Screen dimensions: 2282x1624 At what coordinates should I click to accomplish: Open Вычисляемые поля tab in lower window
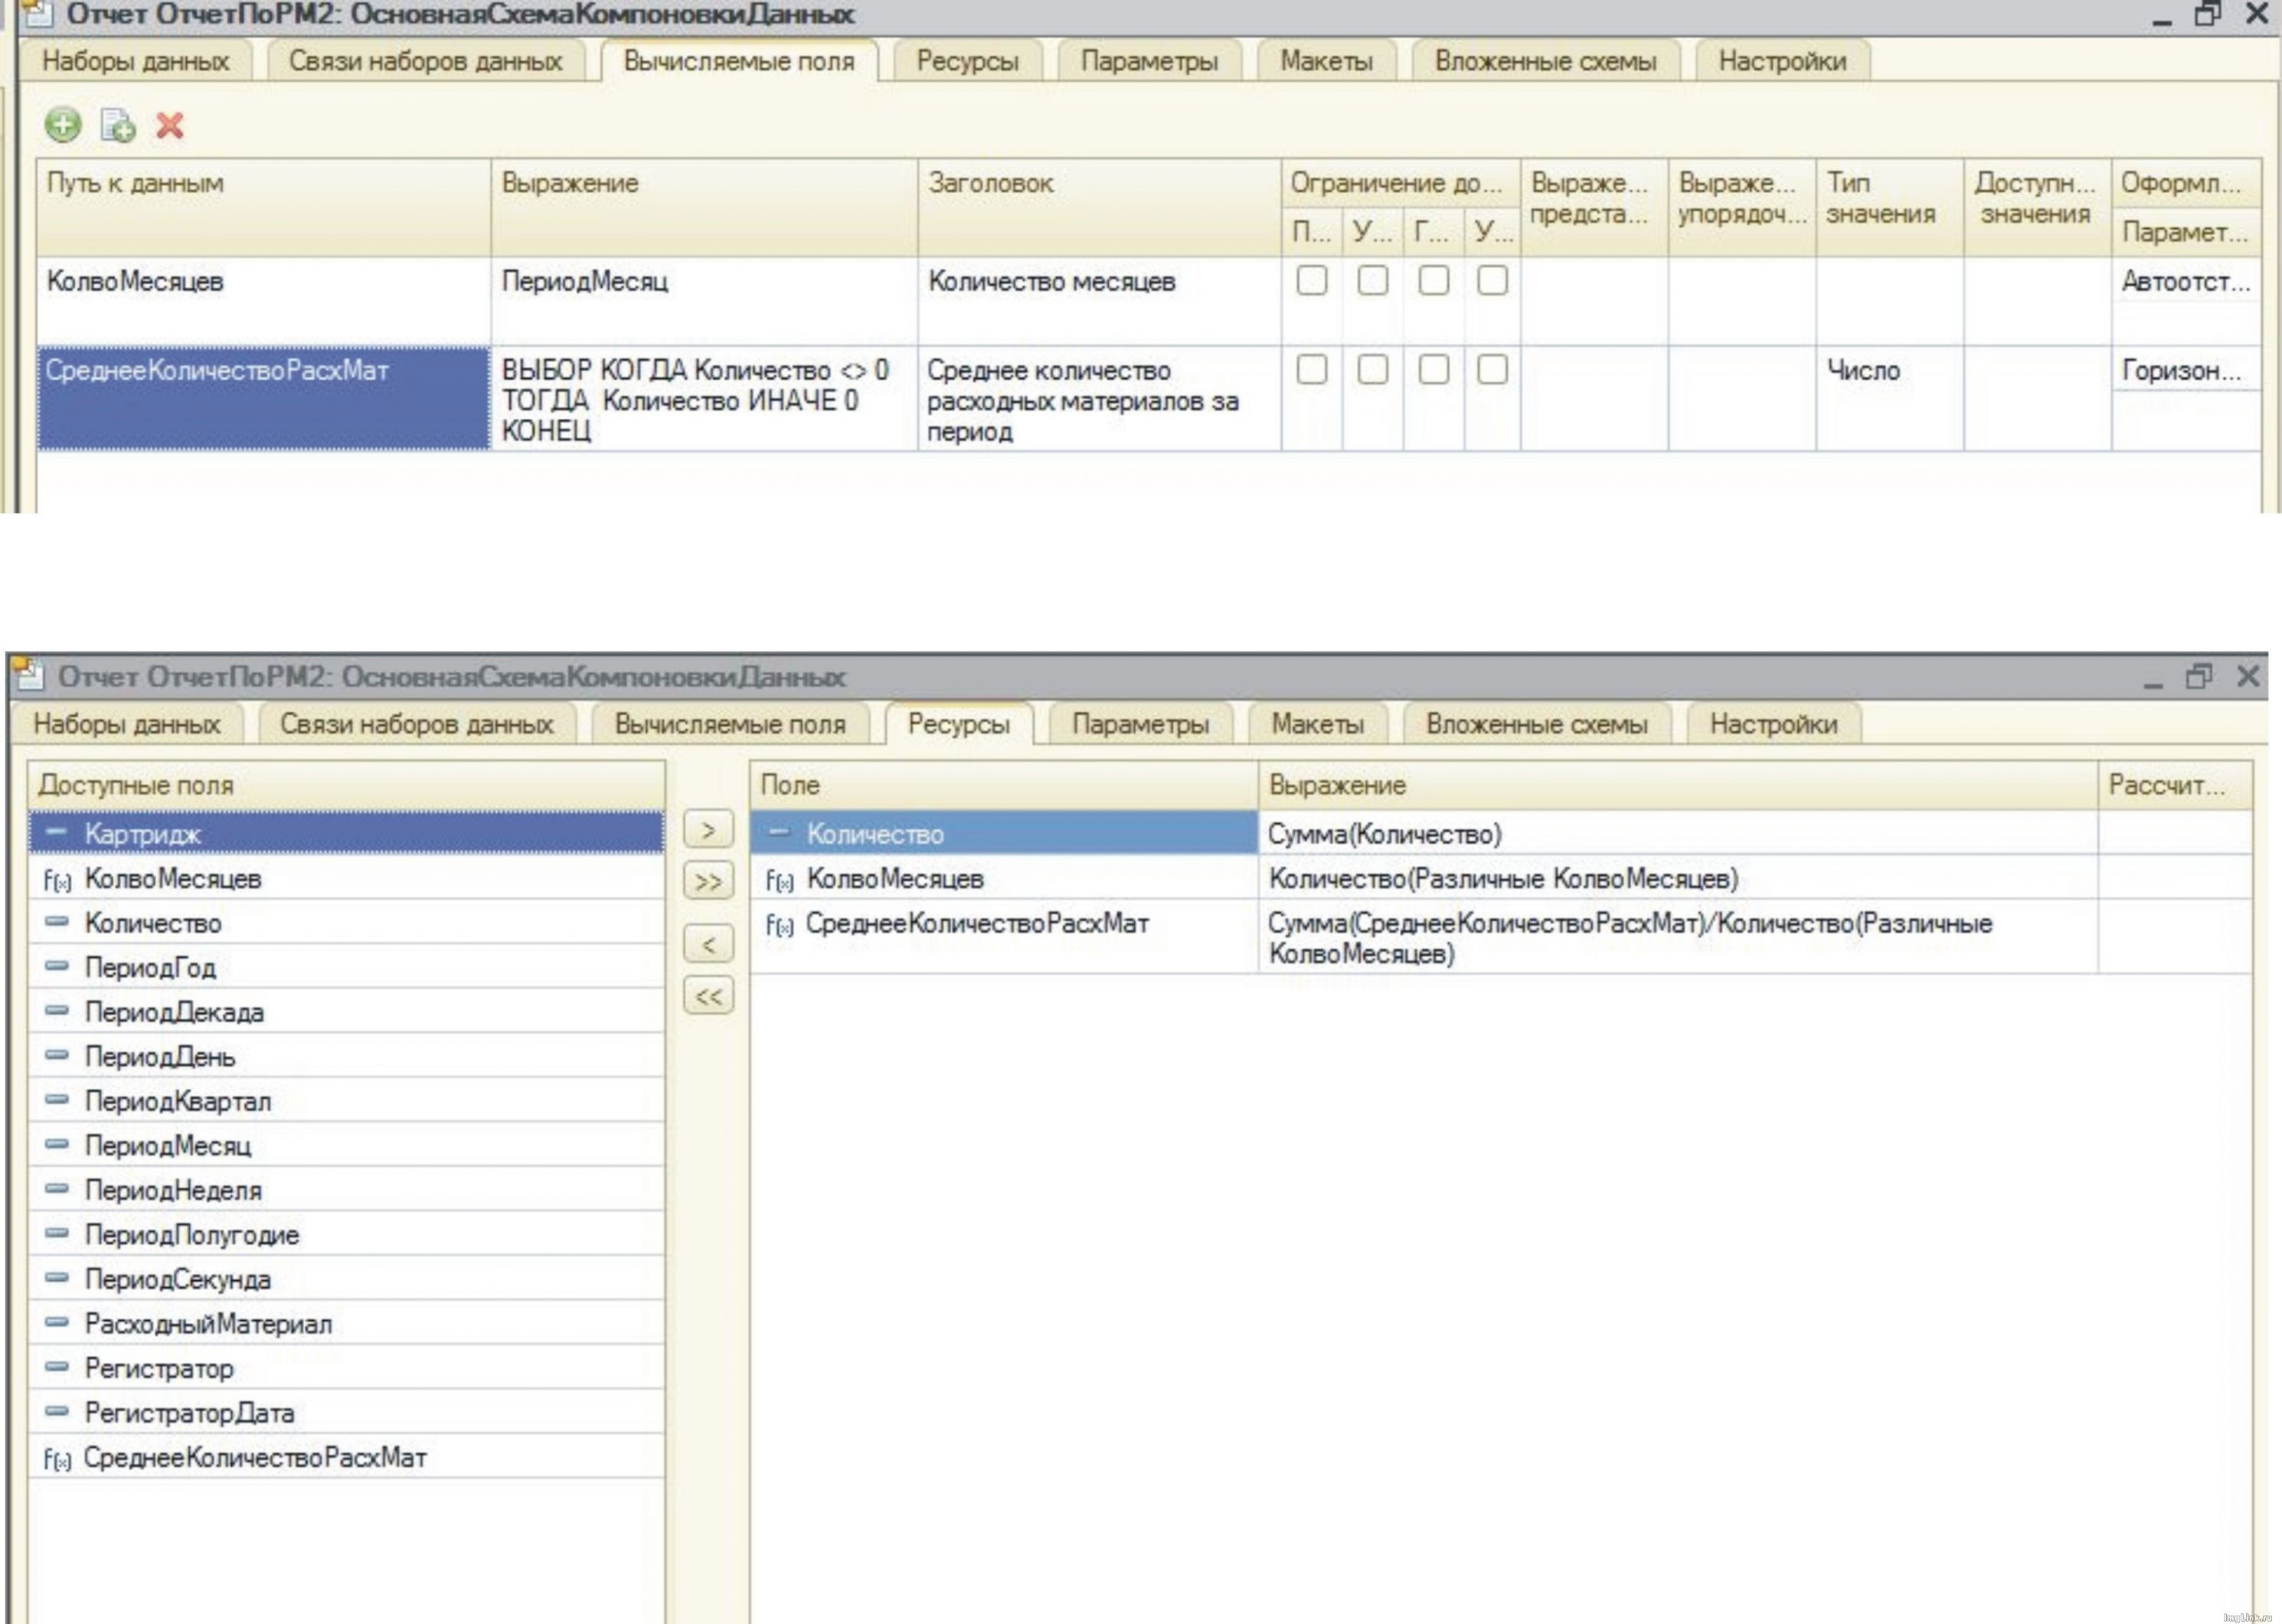(x=730, y=724)
